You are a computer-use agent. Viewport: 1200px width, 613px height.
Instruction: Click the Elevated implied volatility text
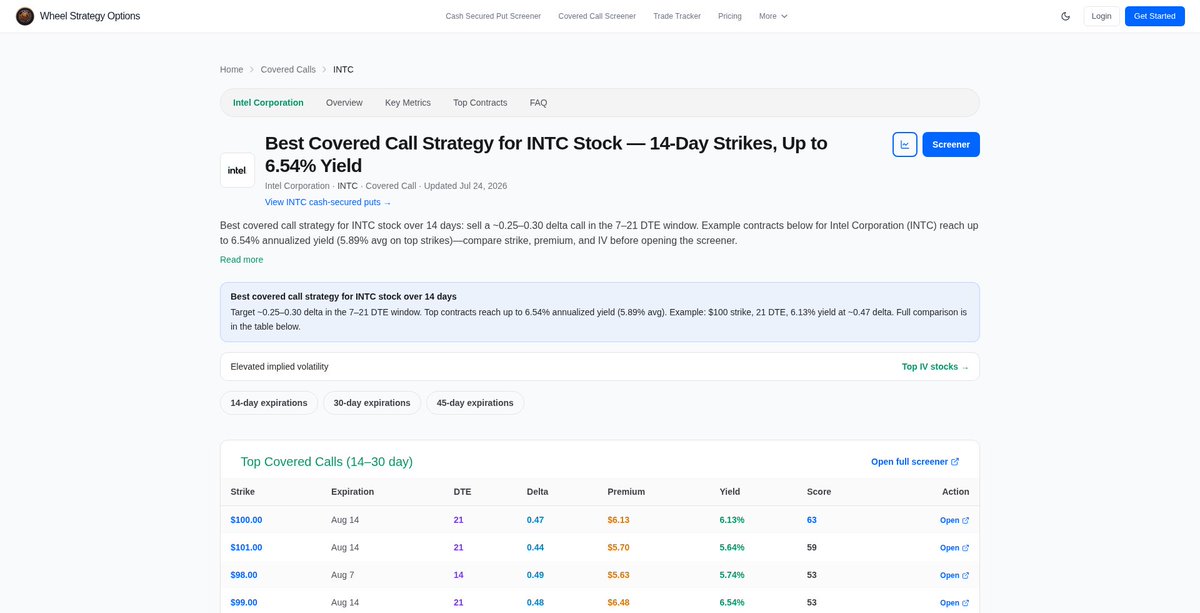pyautogui.click(x=279, y=367)
